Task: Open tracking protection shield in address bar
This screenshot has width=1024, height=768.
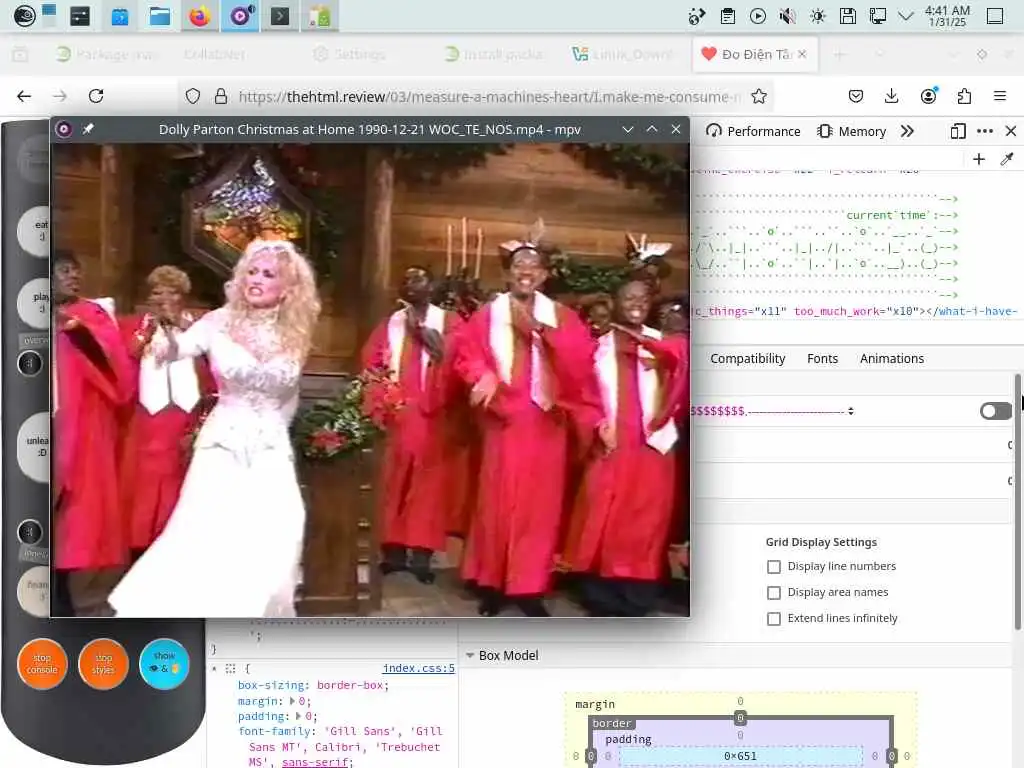Action: point(193,97)
